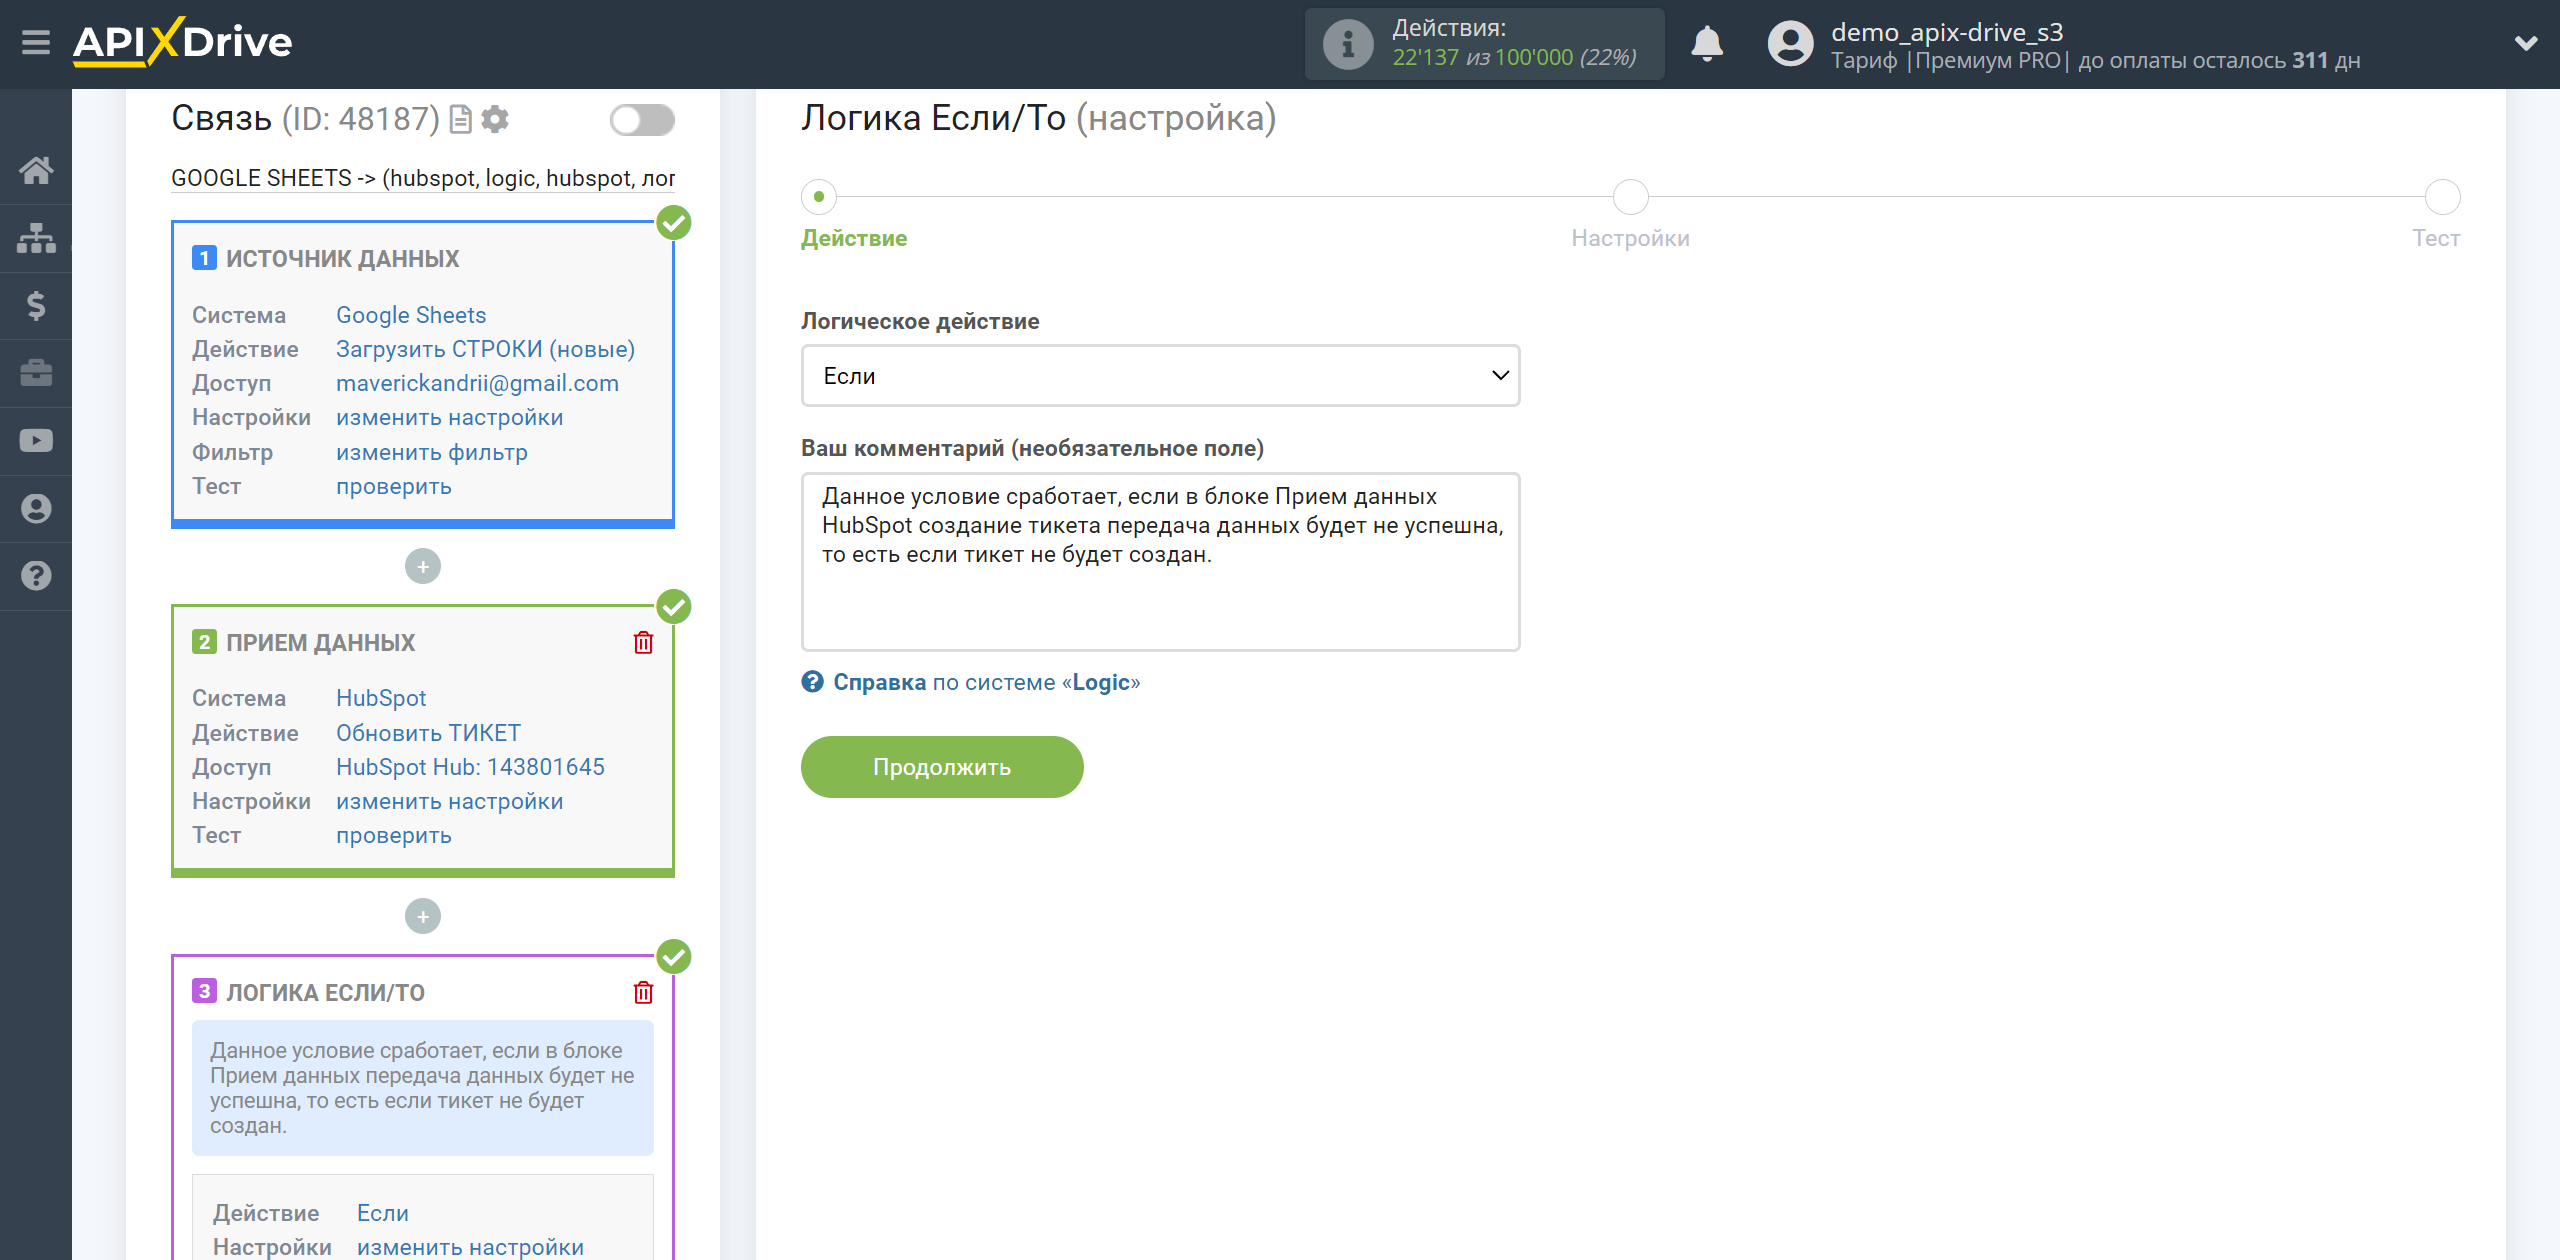Open the connections sitemap sidebar icon
The width and height of the screenshot is (2560, 1260).
pyautogui.click(x=36, y=238)
